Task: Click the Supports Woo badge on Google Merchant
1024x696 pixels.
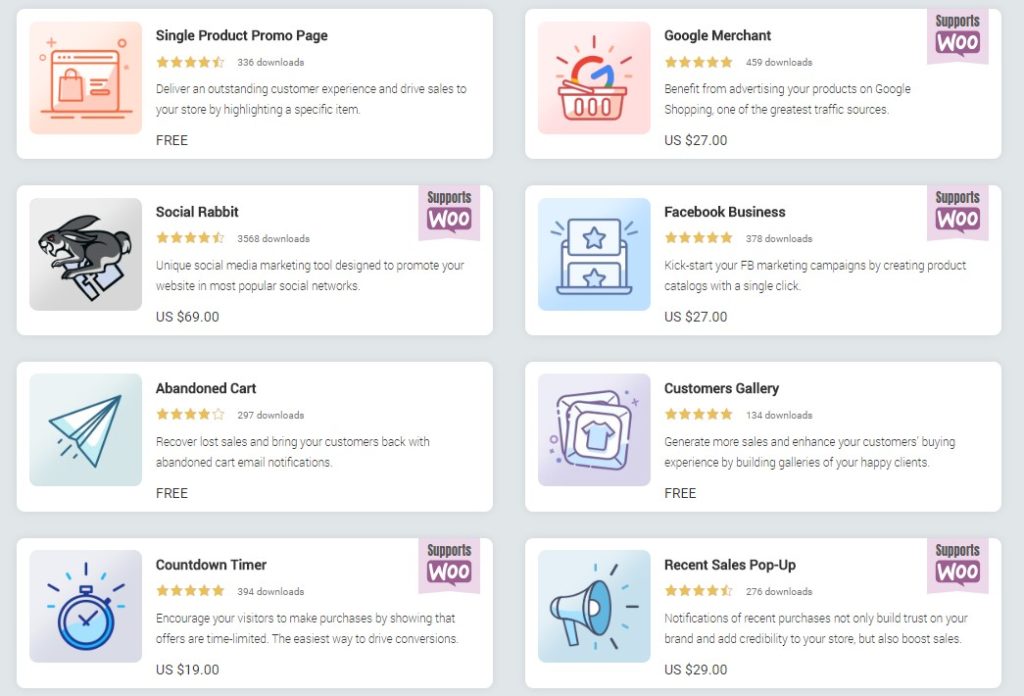Action: (x=957, y=36)
